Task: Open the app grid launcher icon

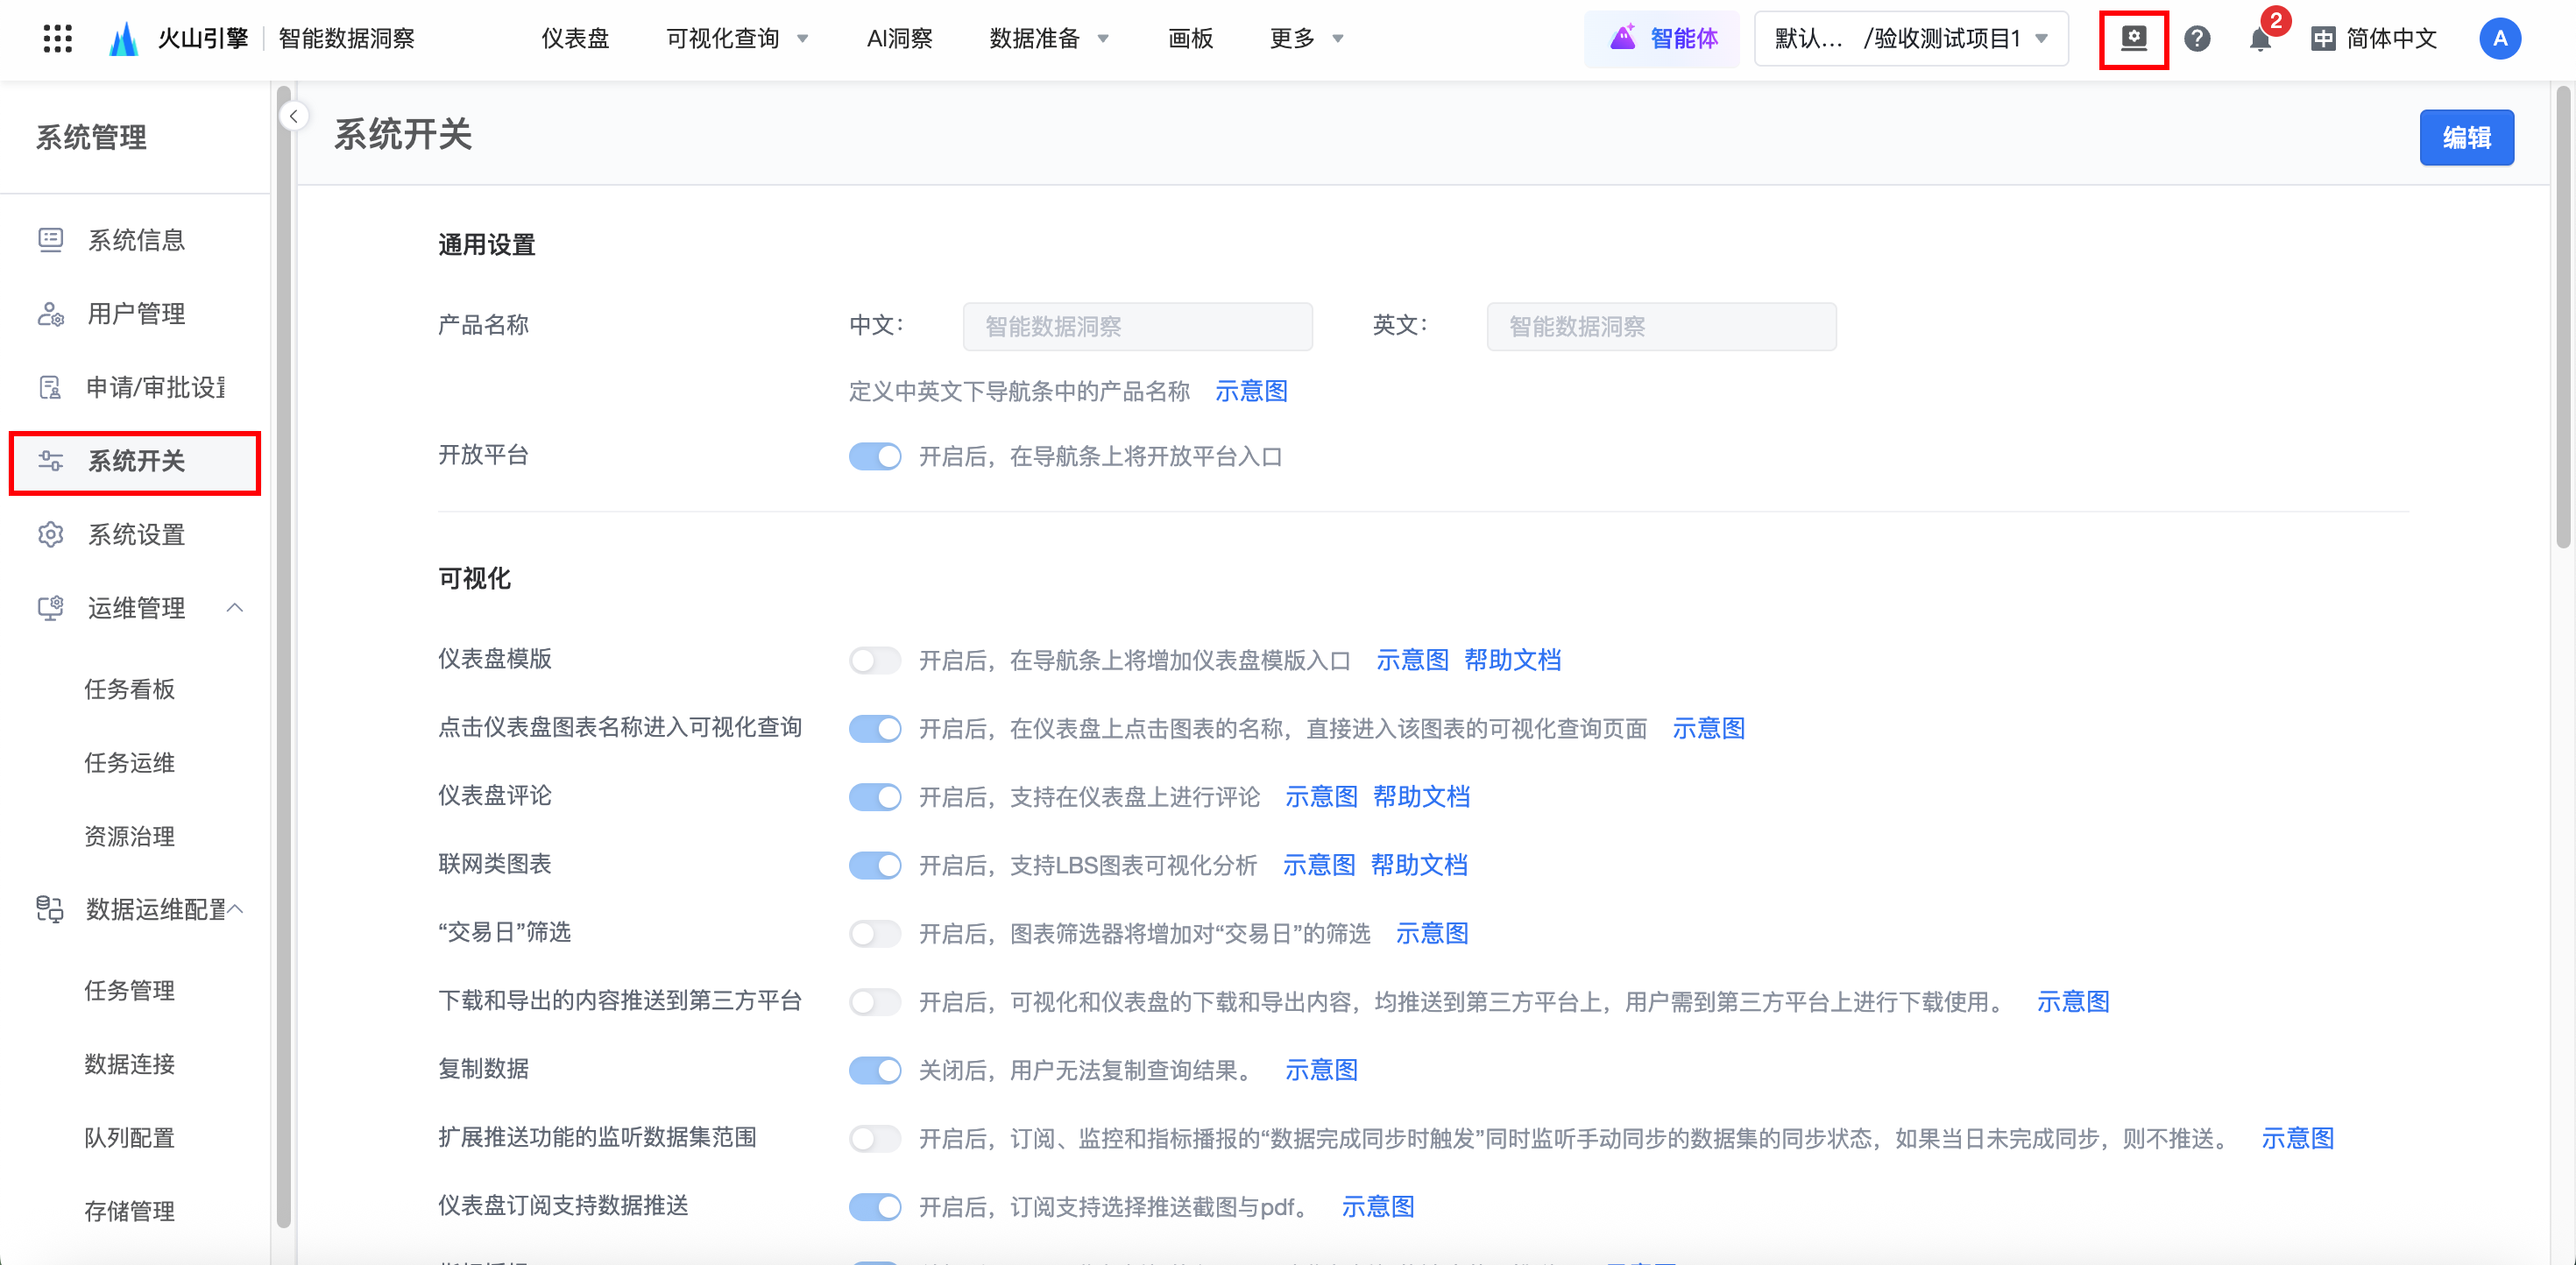Action: tap(57, 39)
